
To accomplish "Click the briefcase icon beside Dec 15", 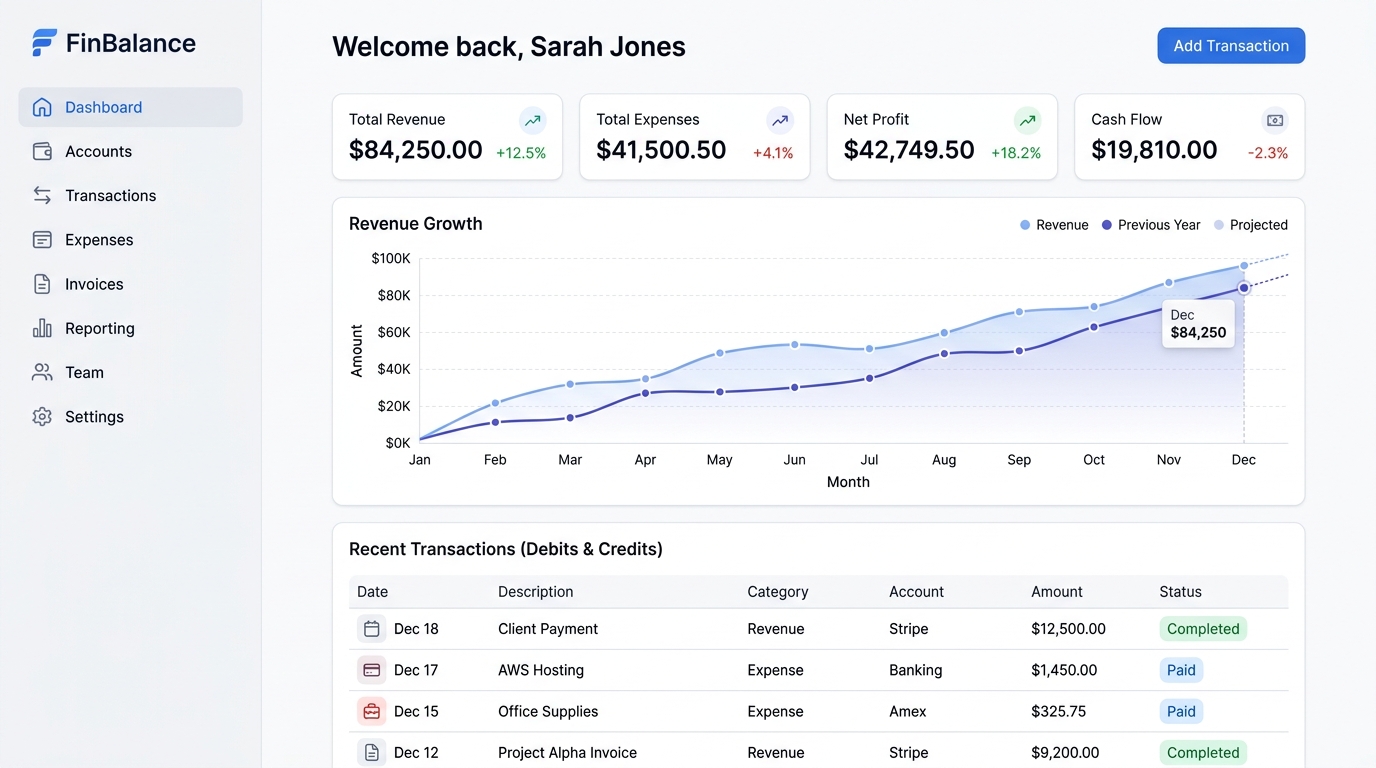I will 372,711.
